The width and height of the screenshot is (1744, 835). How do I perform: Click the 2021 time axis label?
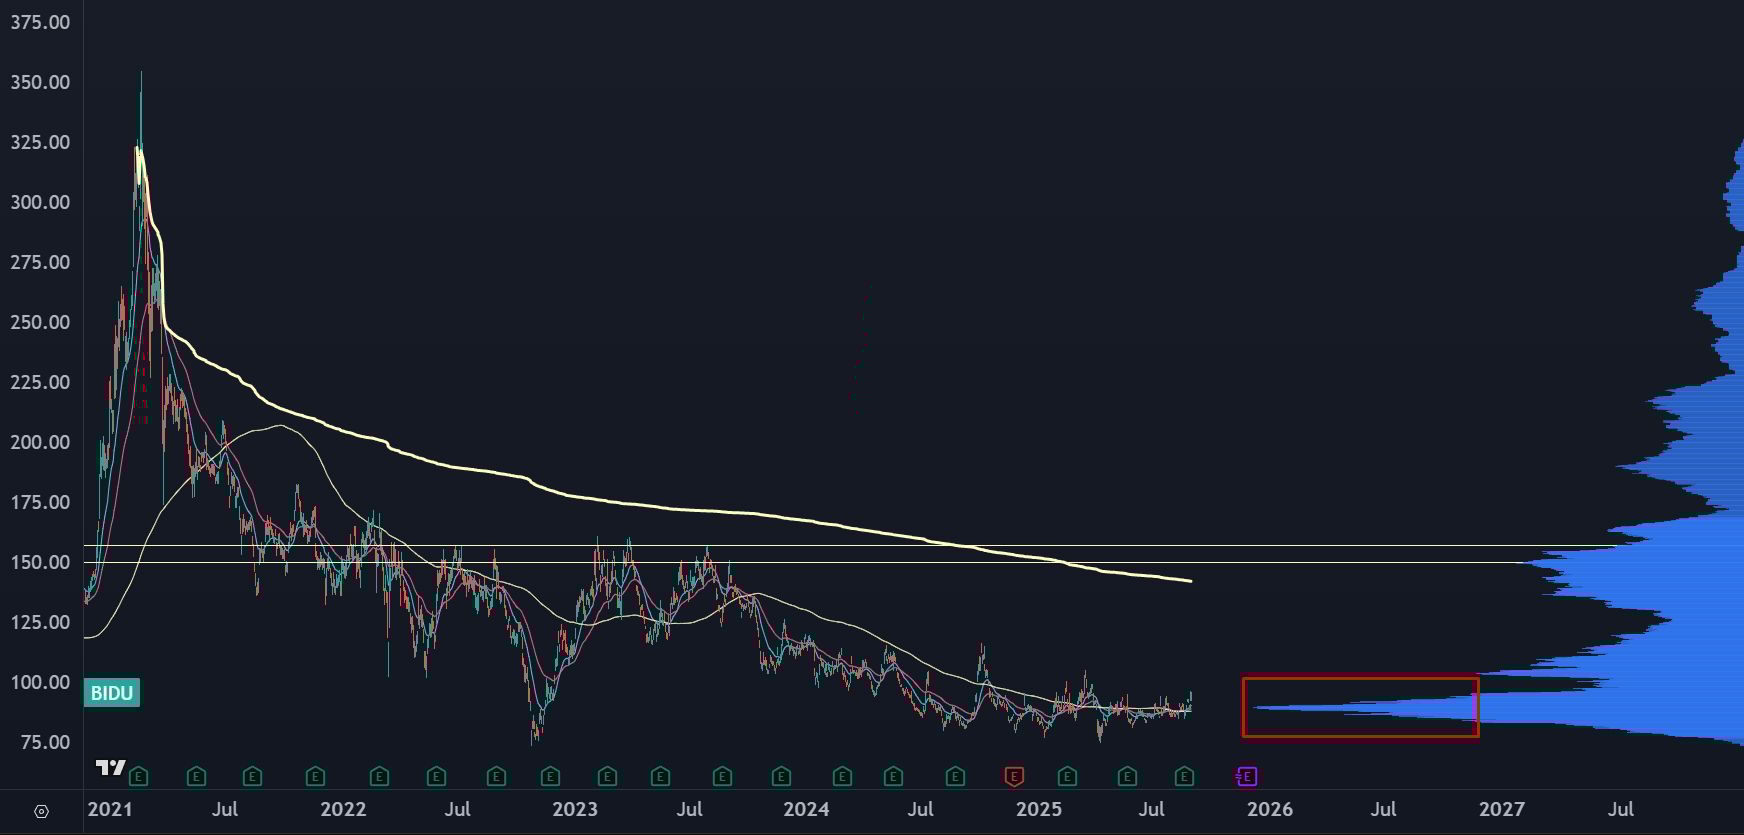(x=109, y=809)
